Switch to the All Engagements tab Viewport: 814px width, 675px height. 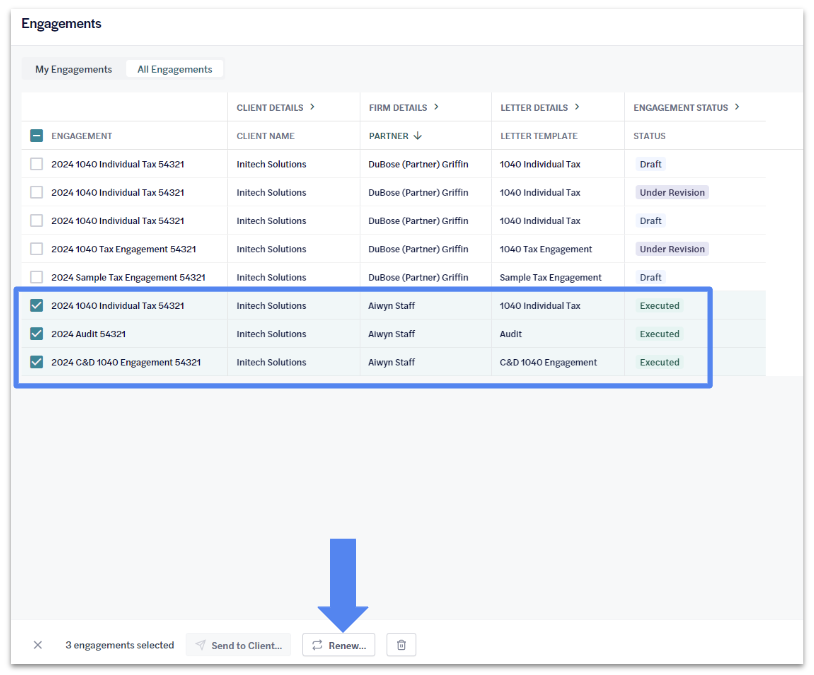174,69
